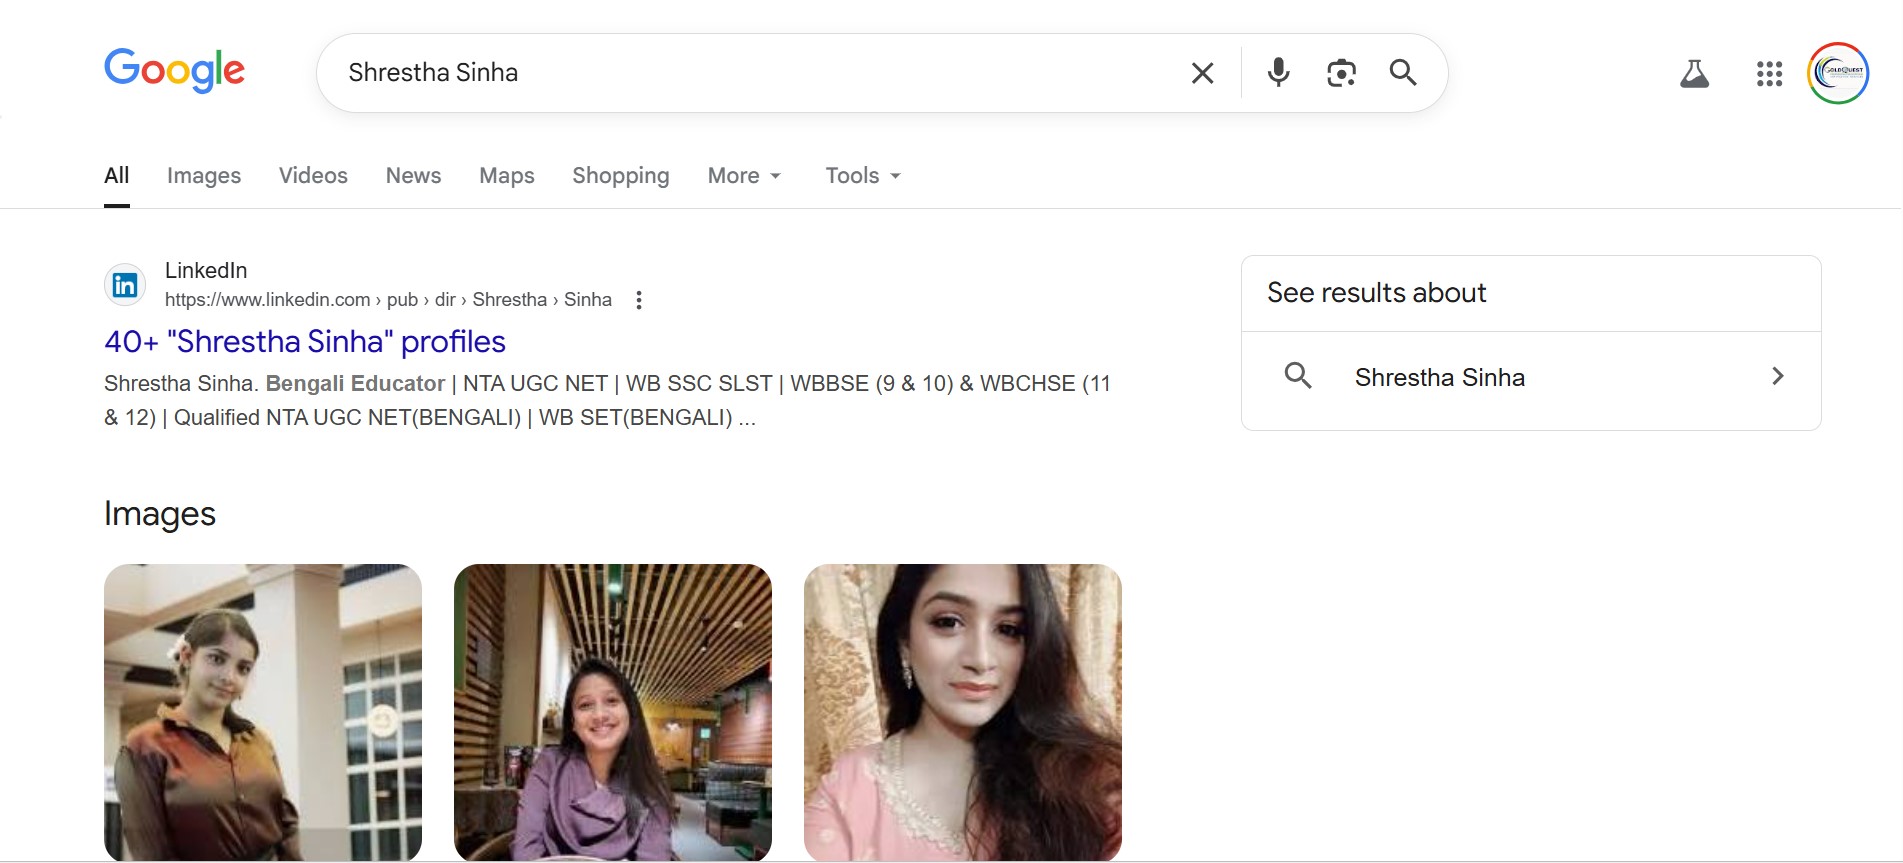Open the Google account profile avatar
Viewport: 1903px width, 863px height.
coord(1837,73)
